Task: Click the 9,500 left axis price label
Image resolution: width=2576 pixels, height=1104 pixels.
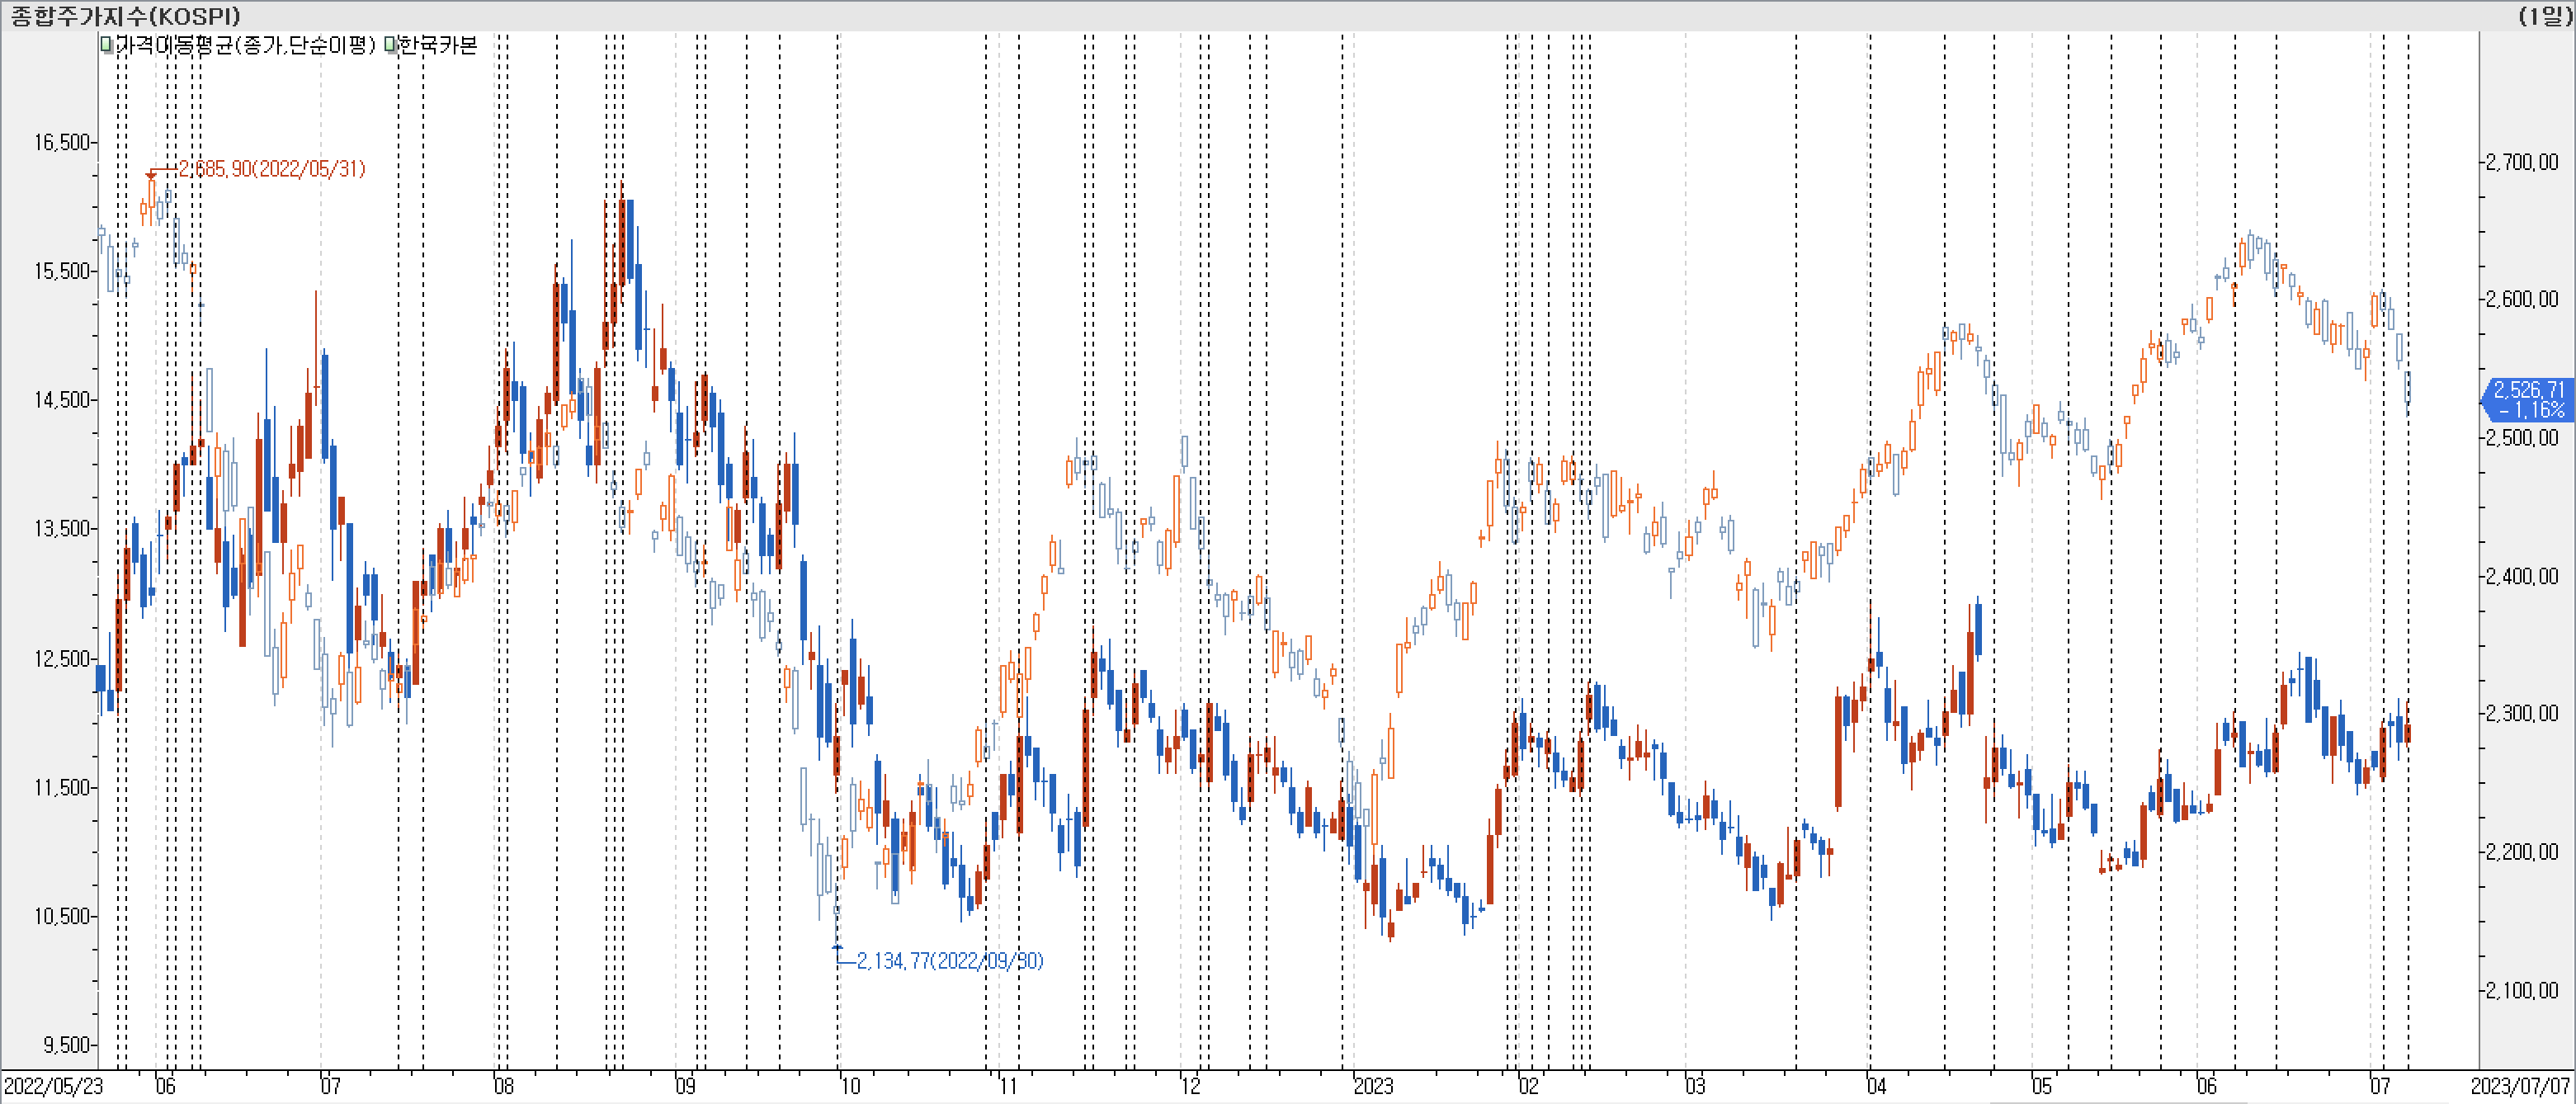Action: [67, 1045]
